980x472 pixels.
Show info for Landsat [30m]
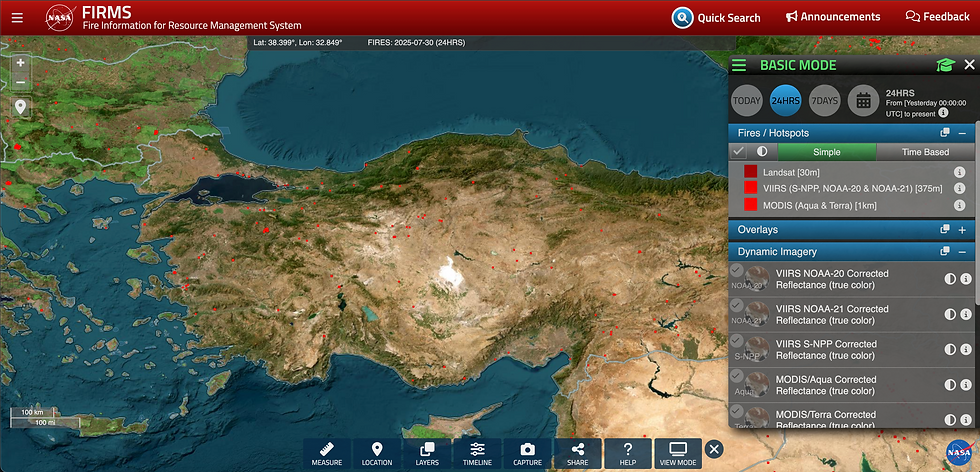pos(959,172)
